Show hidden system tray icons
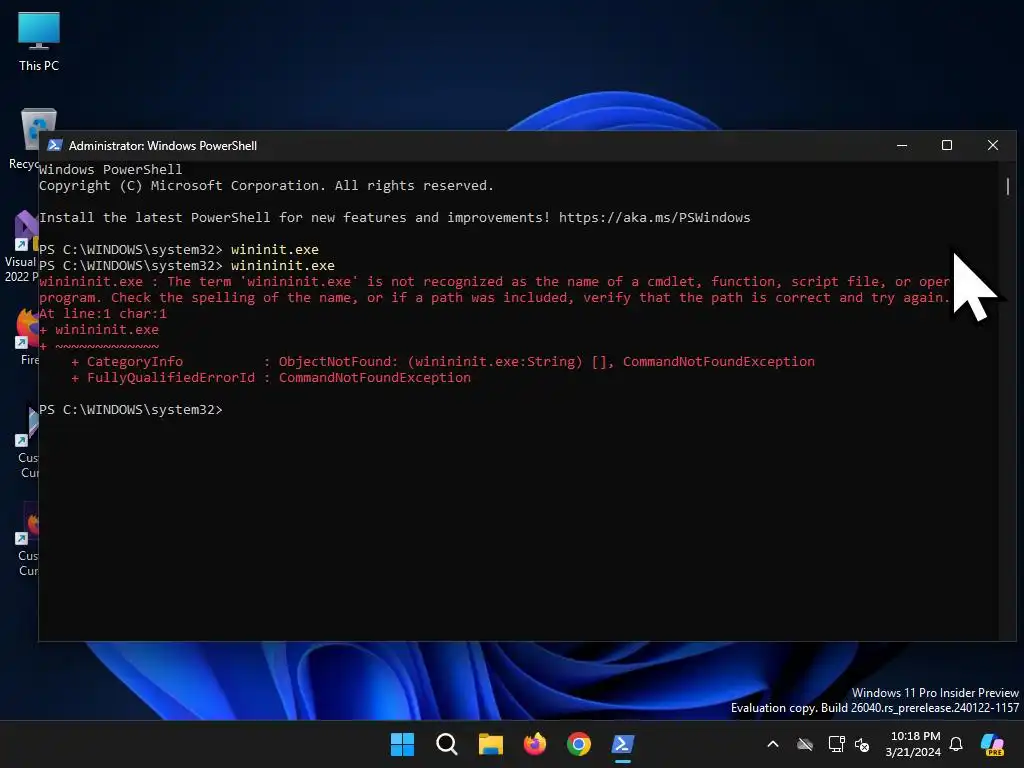 [x=773, y=744]
